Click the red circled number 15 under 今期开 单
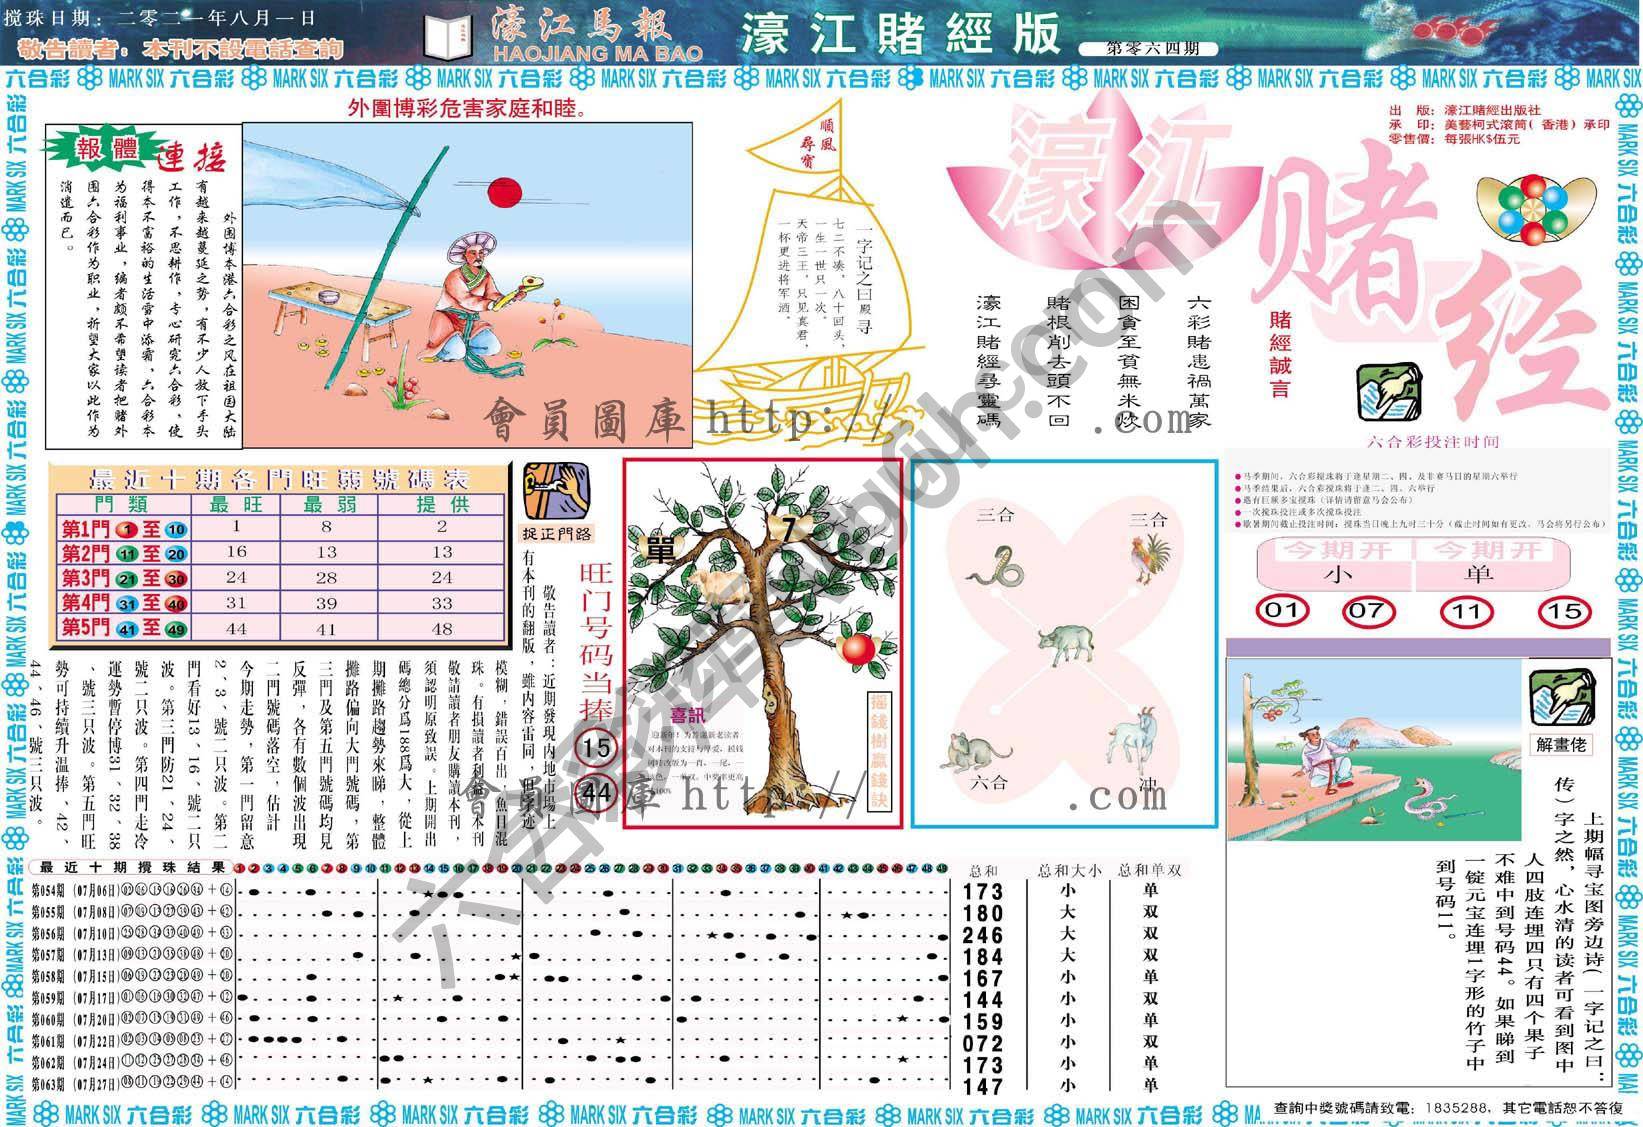Image resolution: width=1643 pixels, height=1127 pixels. point(1565,610)
